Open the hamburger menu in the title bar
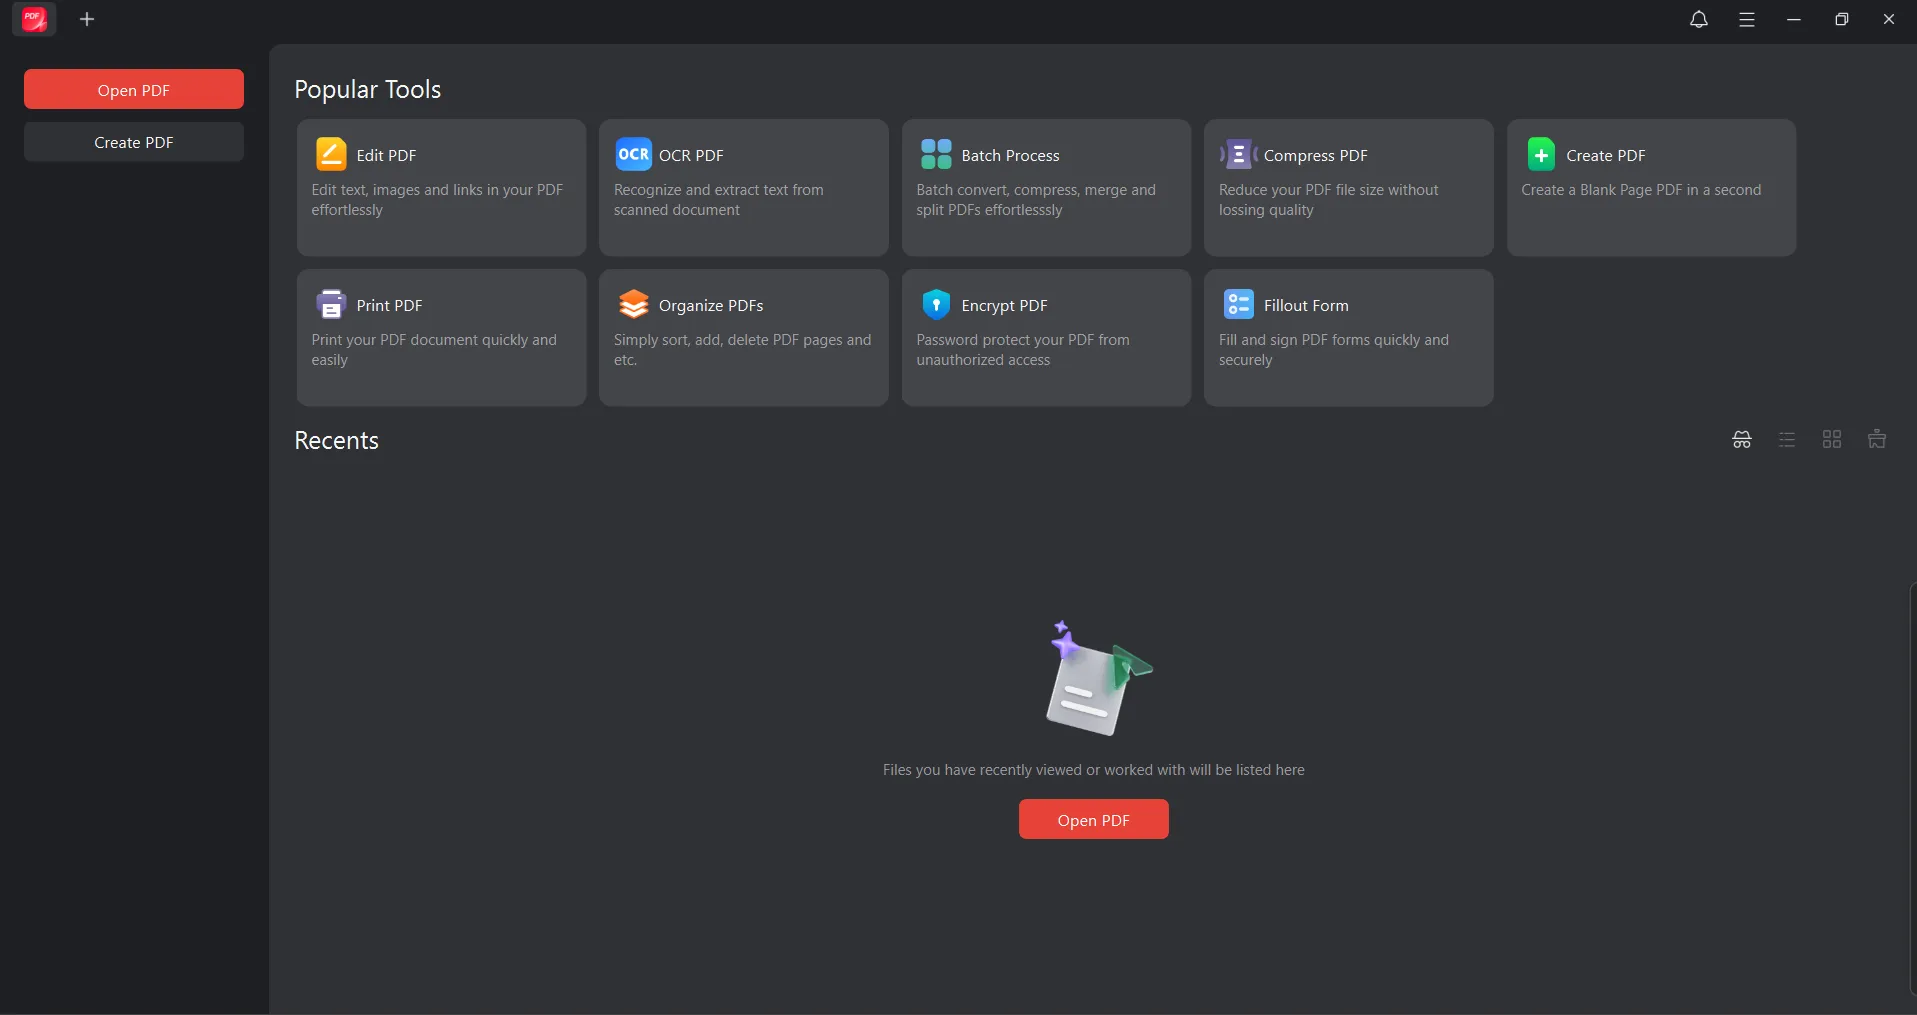 click(x=1746, y=19)
